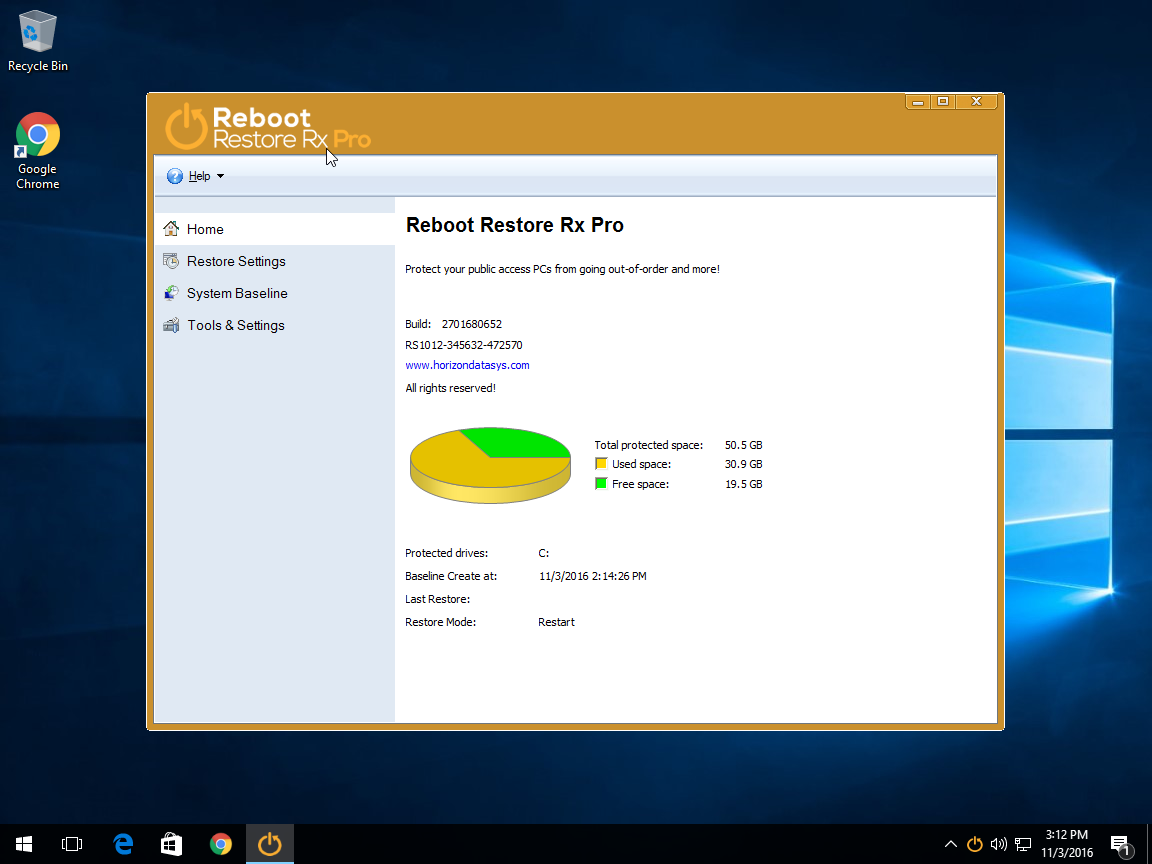Select Restore Settings in the sidebar
Viewport: 1152px width, 864px height.
click(236, 261)
